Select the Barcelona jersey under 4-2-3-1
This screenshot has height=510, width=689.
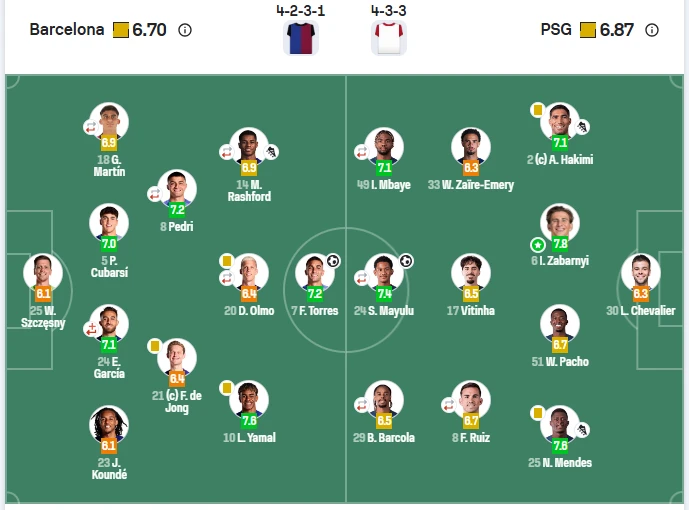click(299, 37)
